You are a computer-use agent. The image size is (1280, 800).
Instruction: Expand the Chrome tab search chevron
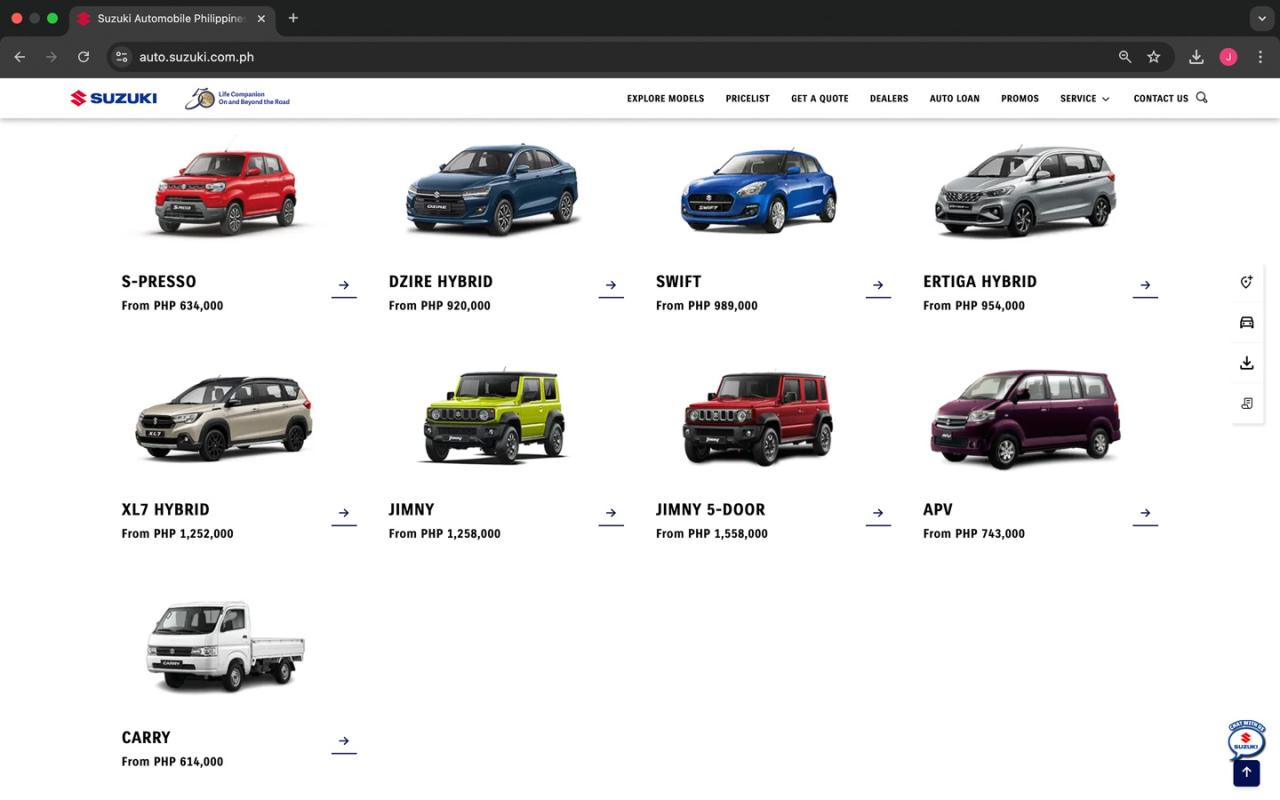coord(1262,18)
